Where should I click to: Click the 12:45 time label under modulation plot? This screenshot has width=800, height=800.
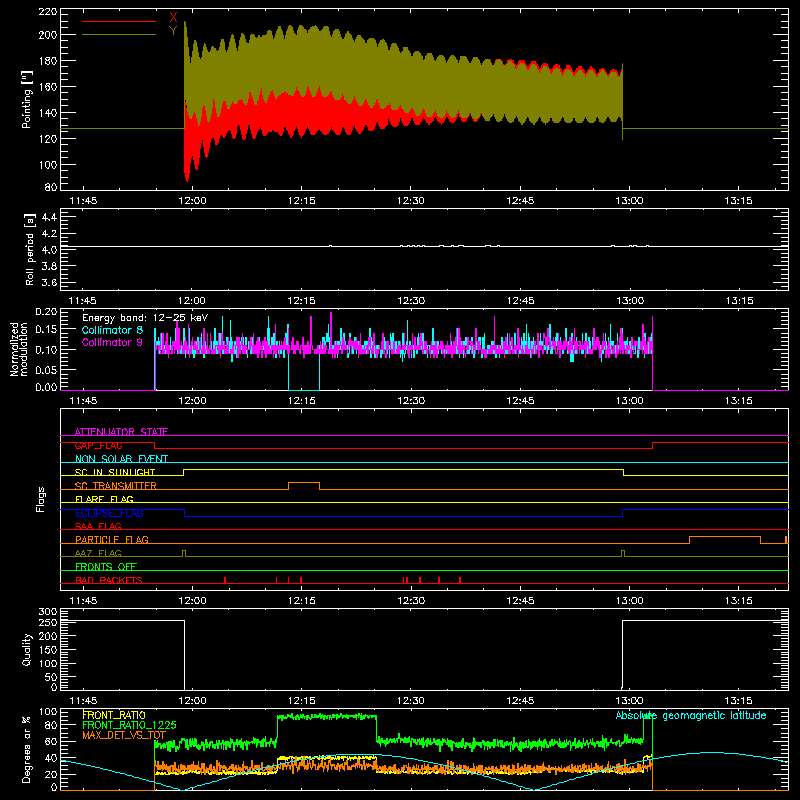[520, 401]
